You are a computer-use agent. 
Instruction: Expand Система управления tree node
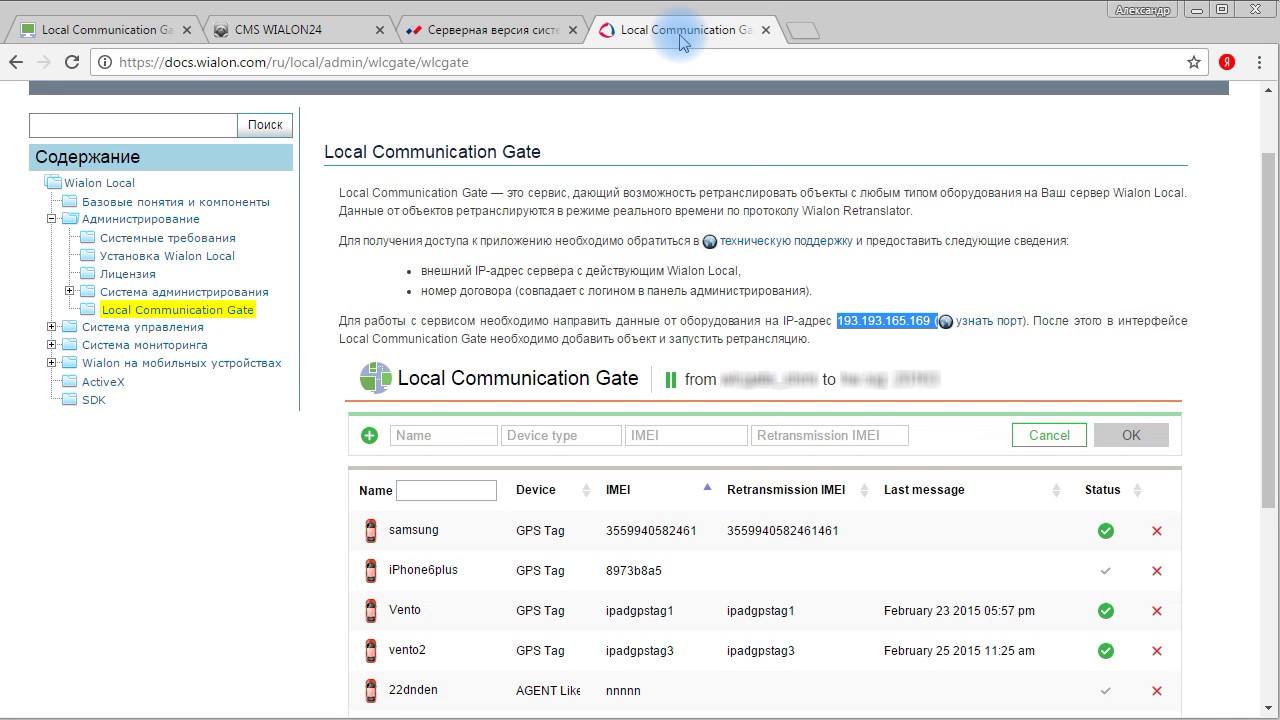(x=52, y=326)
